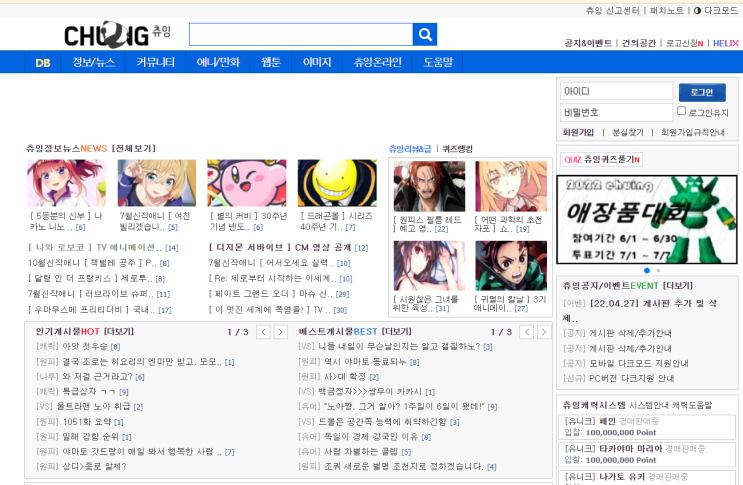The height and width of the screenshot is (485, 743).
Task: Open the 드래곤볼 시리즈 40주년 thumbnail
Action: coord(337,183)
